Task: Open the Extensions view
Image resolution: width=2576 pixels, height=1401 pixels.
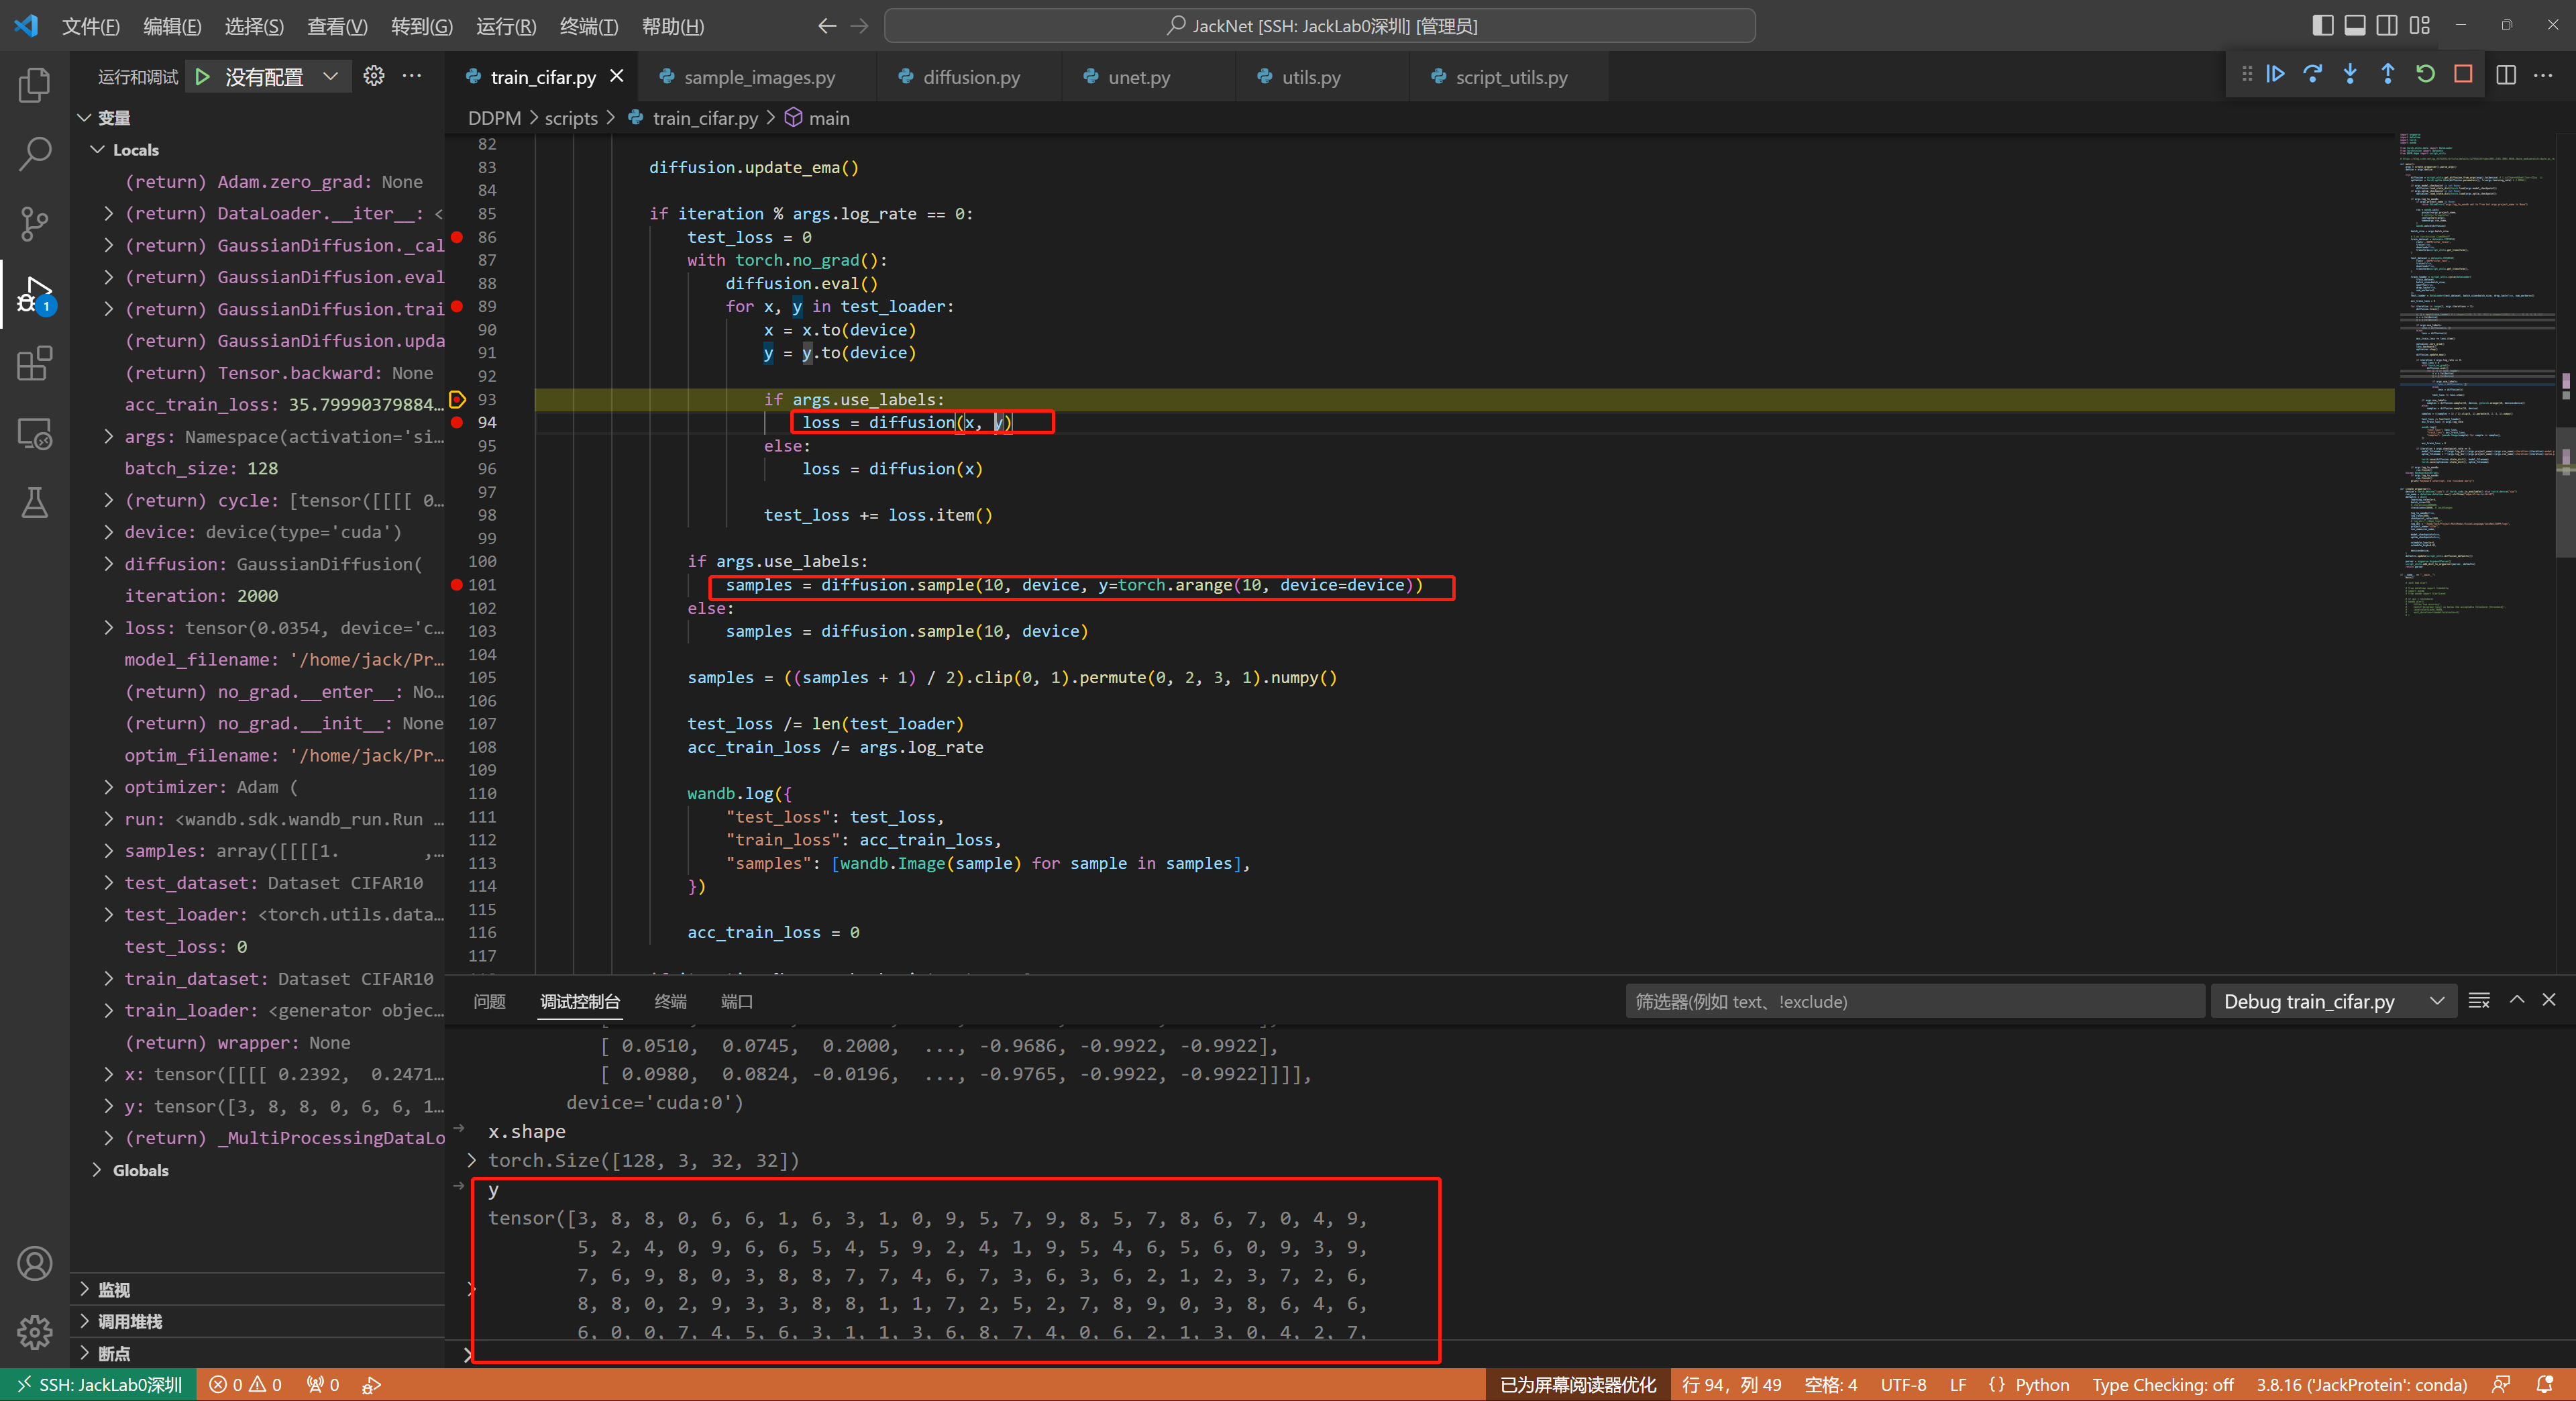Action: pyautogui.click(x=35, y=363)
